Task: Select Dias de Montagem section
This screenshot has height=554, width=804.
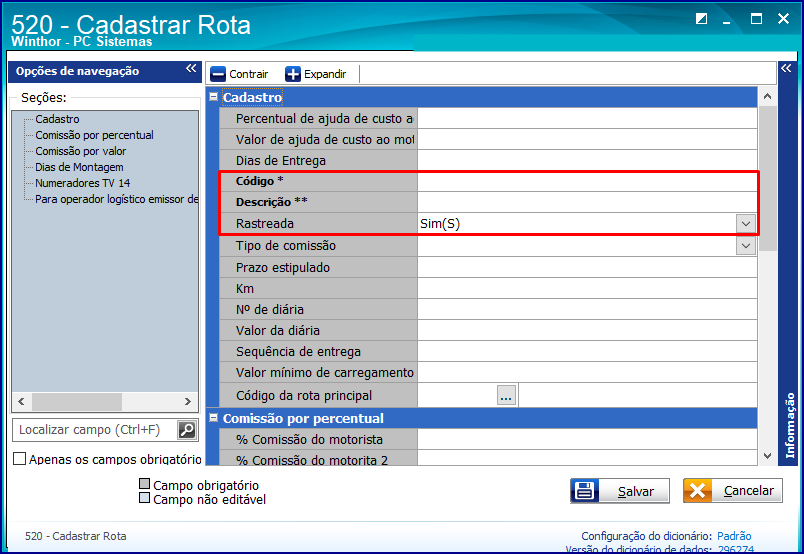Action: [79, 167]
